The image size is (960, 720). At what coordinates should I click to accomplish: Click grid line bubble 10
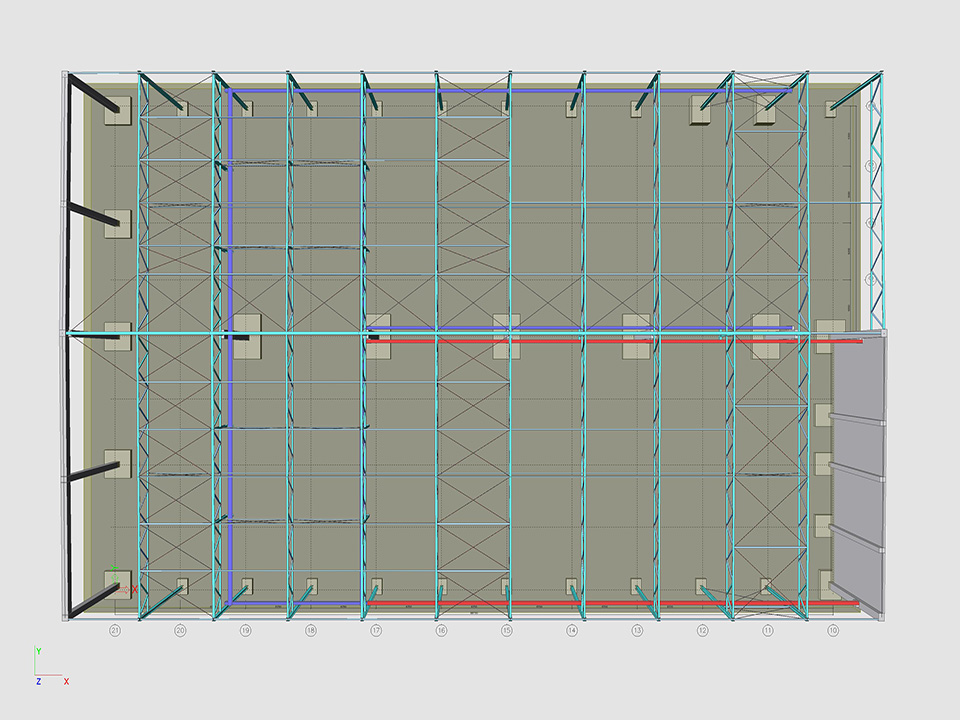(x=833, y=631)
